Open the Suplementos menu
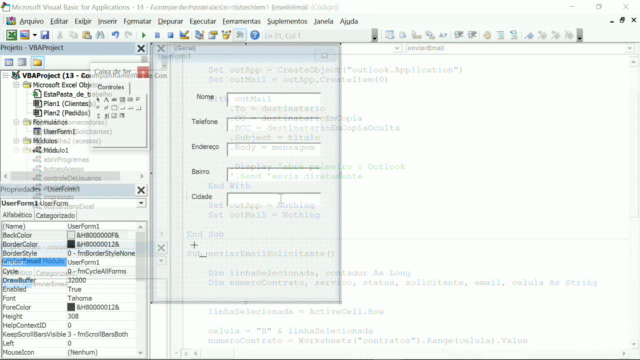The image size is (640, 360). pos(287,21)
